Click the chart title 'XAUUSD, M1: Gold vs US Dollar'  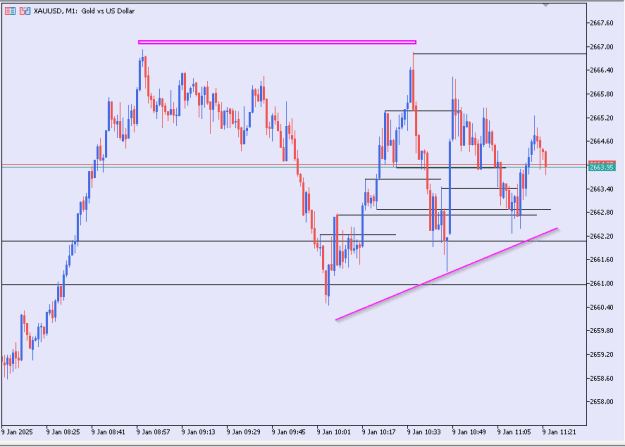(84, 11)
